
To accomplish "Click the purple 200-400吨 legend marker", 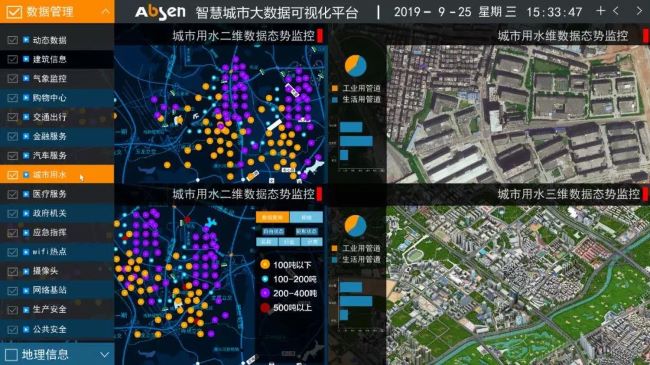I will coord(265,293).
